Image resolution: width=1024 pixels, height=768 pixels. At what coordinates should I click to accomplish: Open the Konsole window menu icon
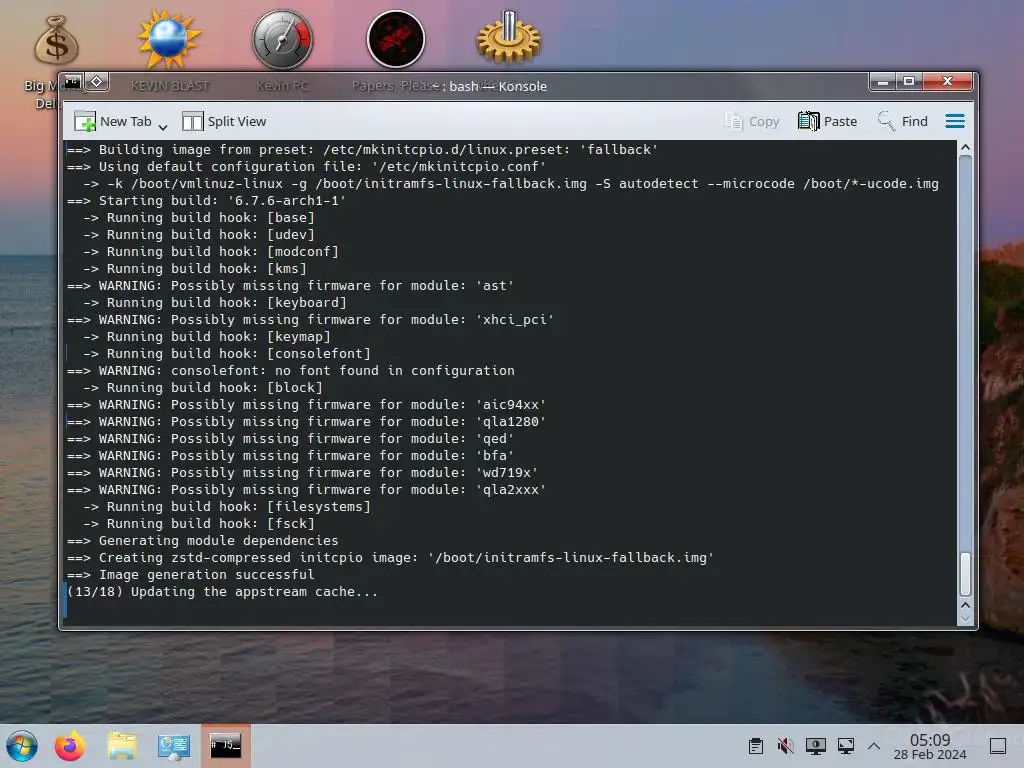pyautogui.click(x=72, y=82)
